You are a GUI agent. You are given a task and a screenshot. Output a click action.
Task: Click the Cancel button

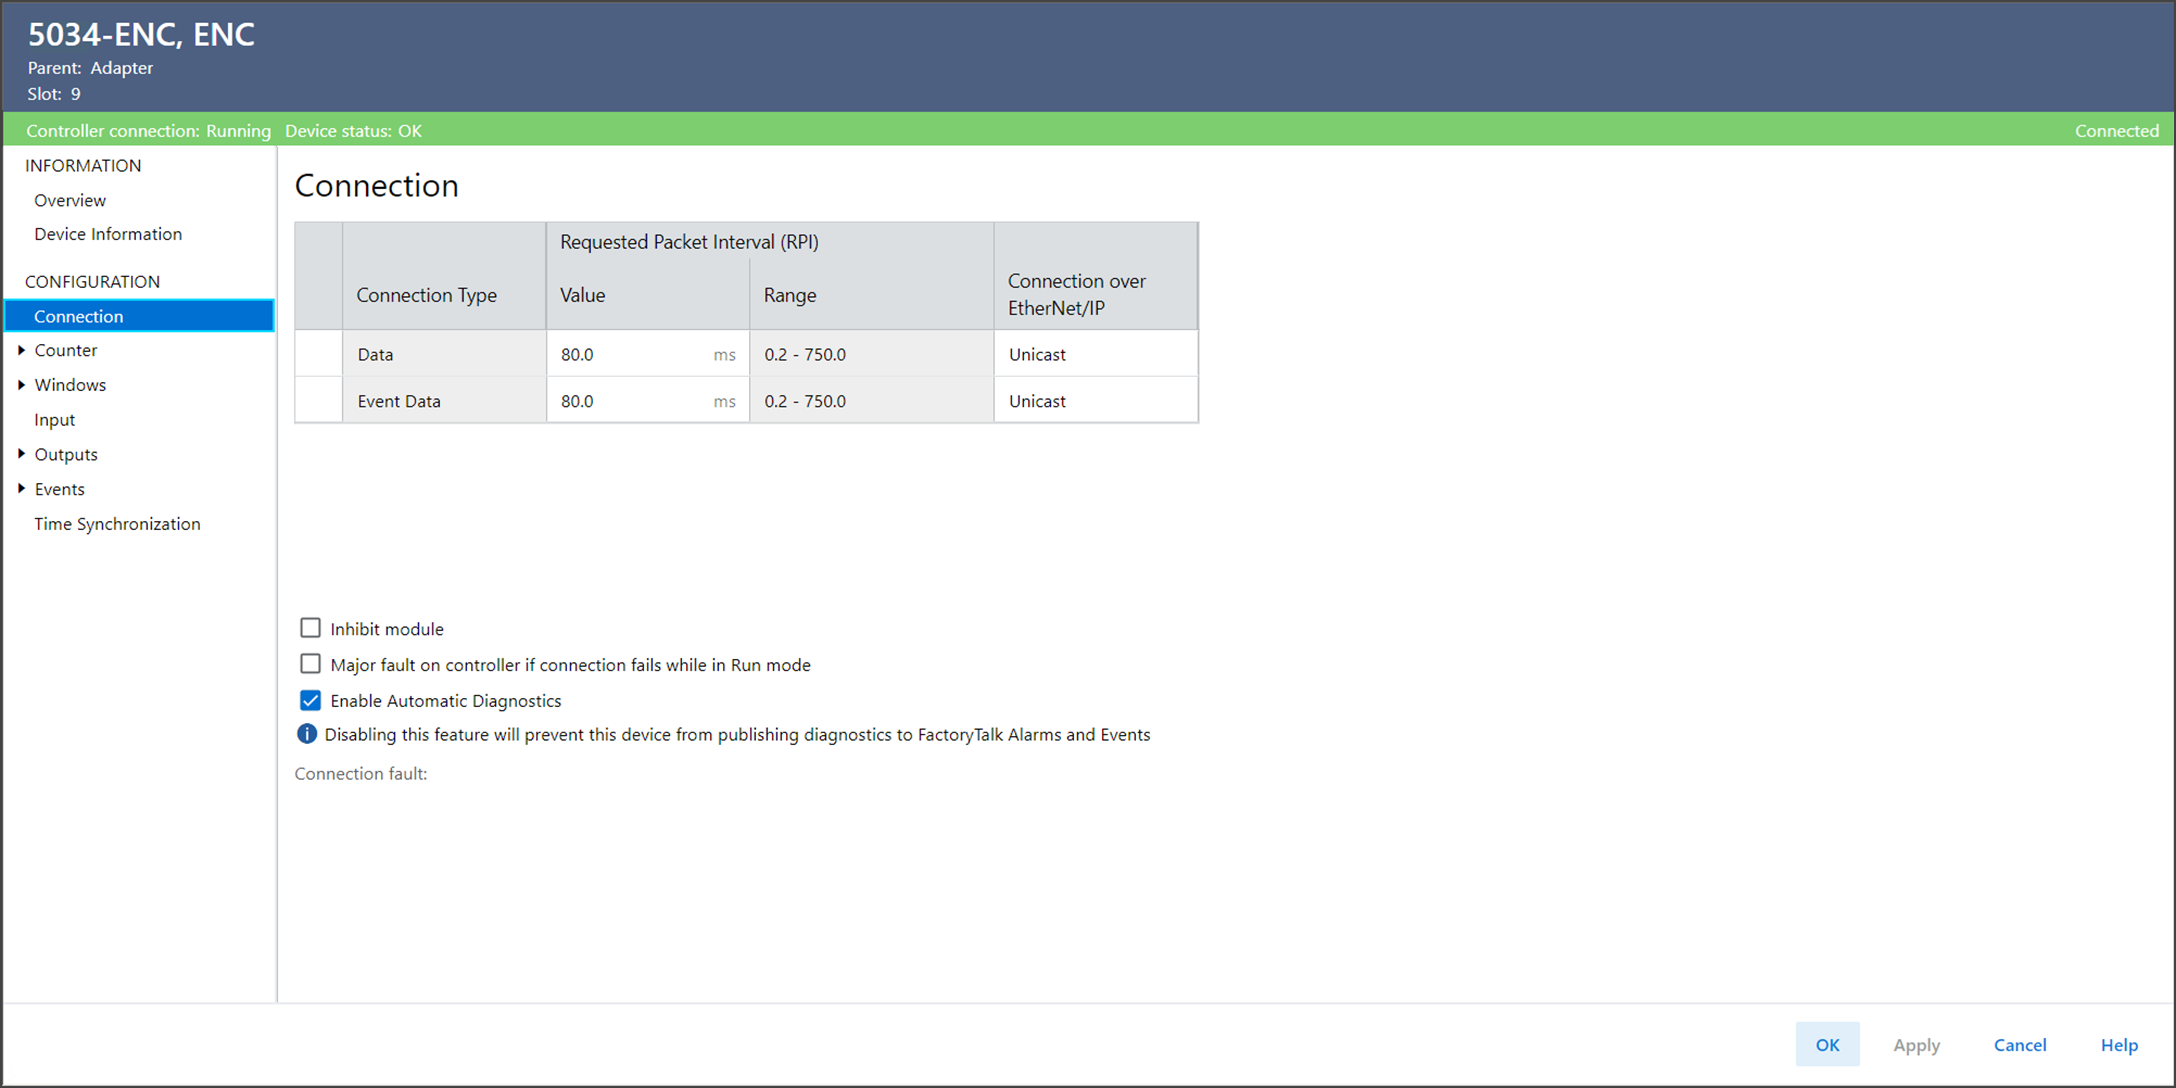tap(2019, 1045)
